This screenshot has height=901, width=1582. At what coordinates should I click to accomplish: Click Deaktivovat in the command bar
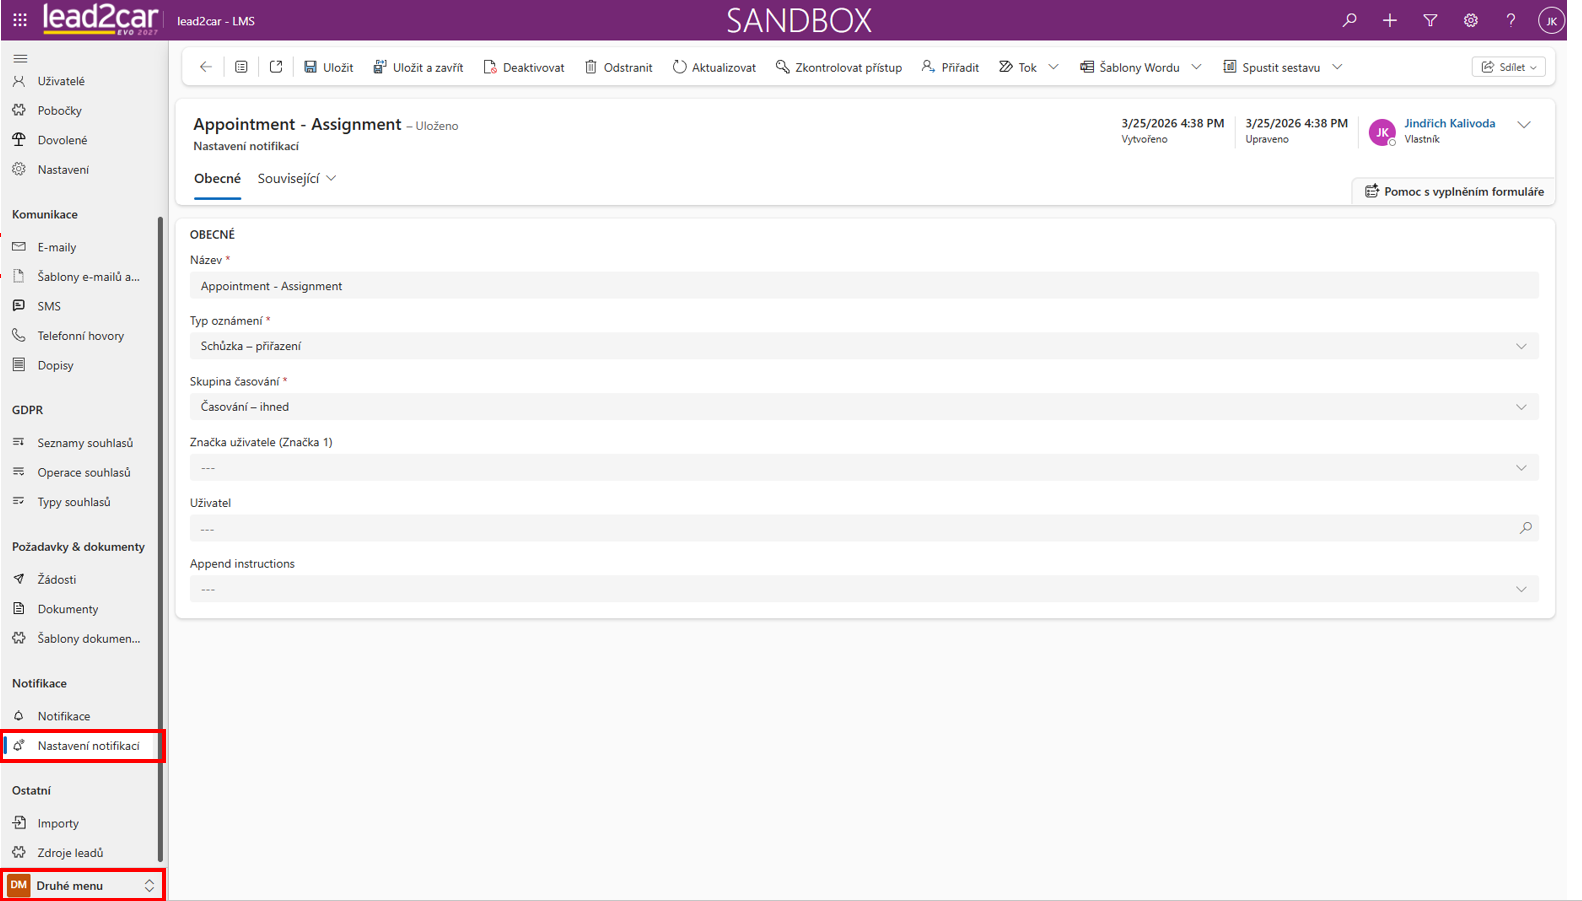point(523,67)
